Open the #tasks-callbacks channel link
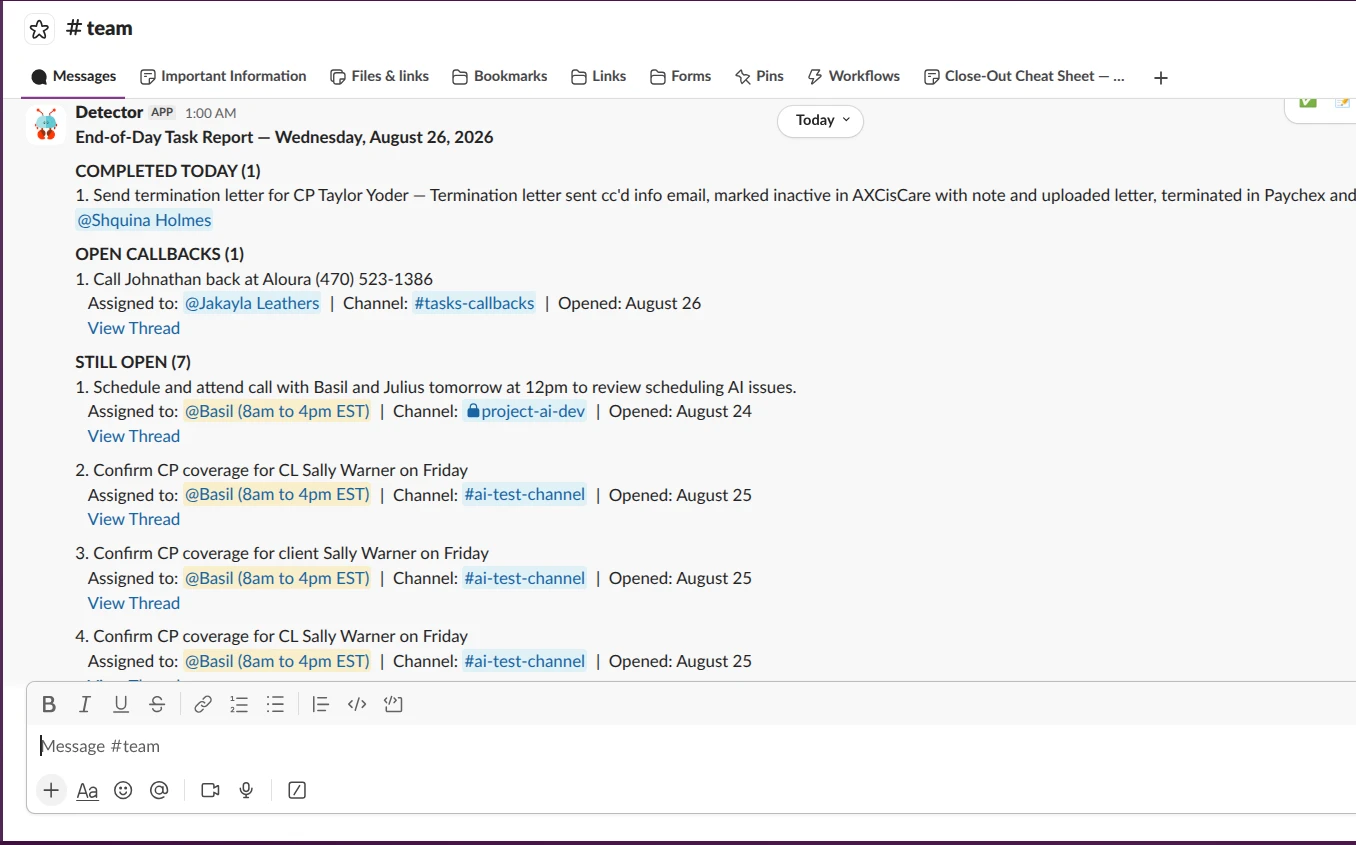The image size is (1356, 845). coord(474,303)
